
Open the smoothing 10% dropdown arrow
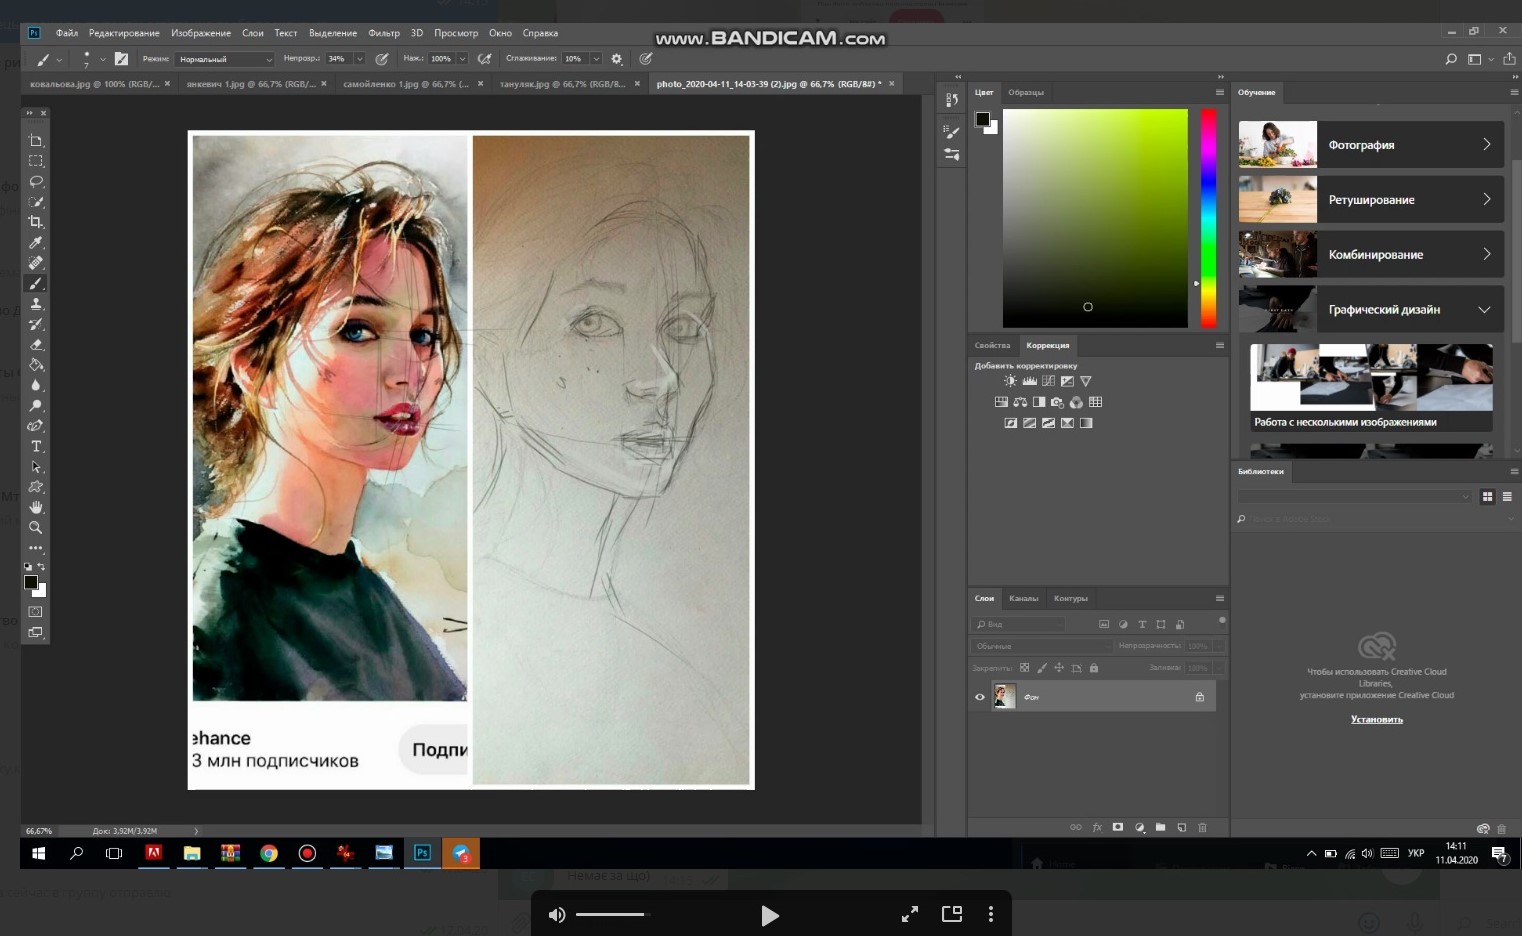point(596,59)
